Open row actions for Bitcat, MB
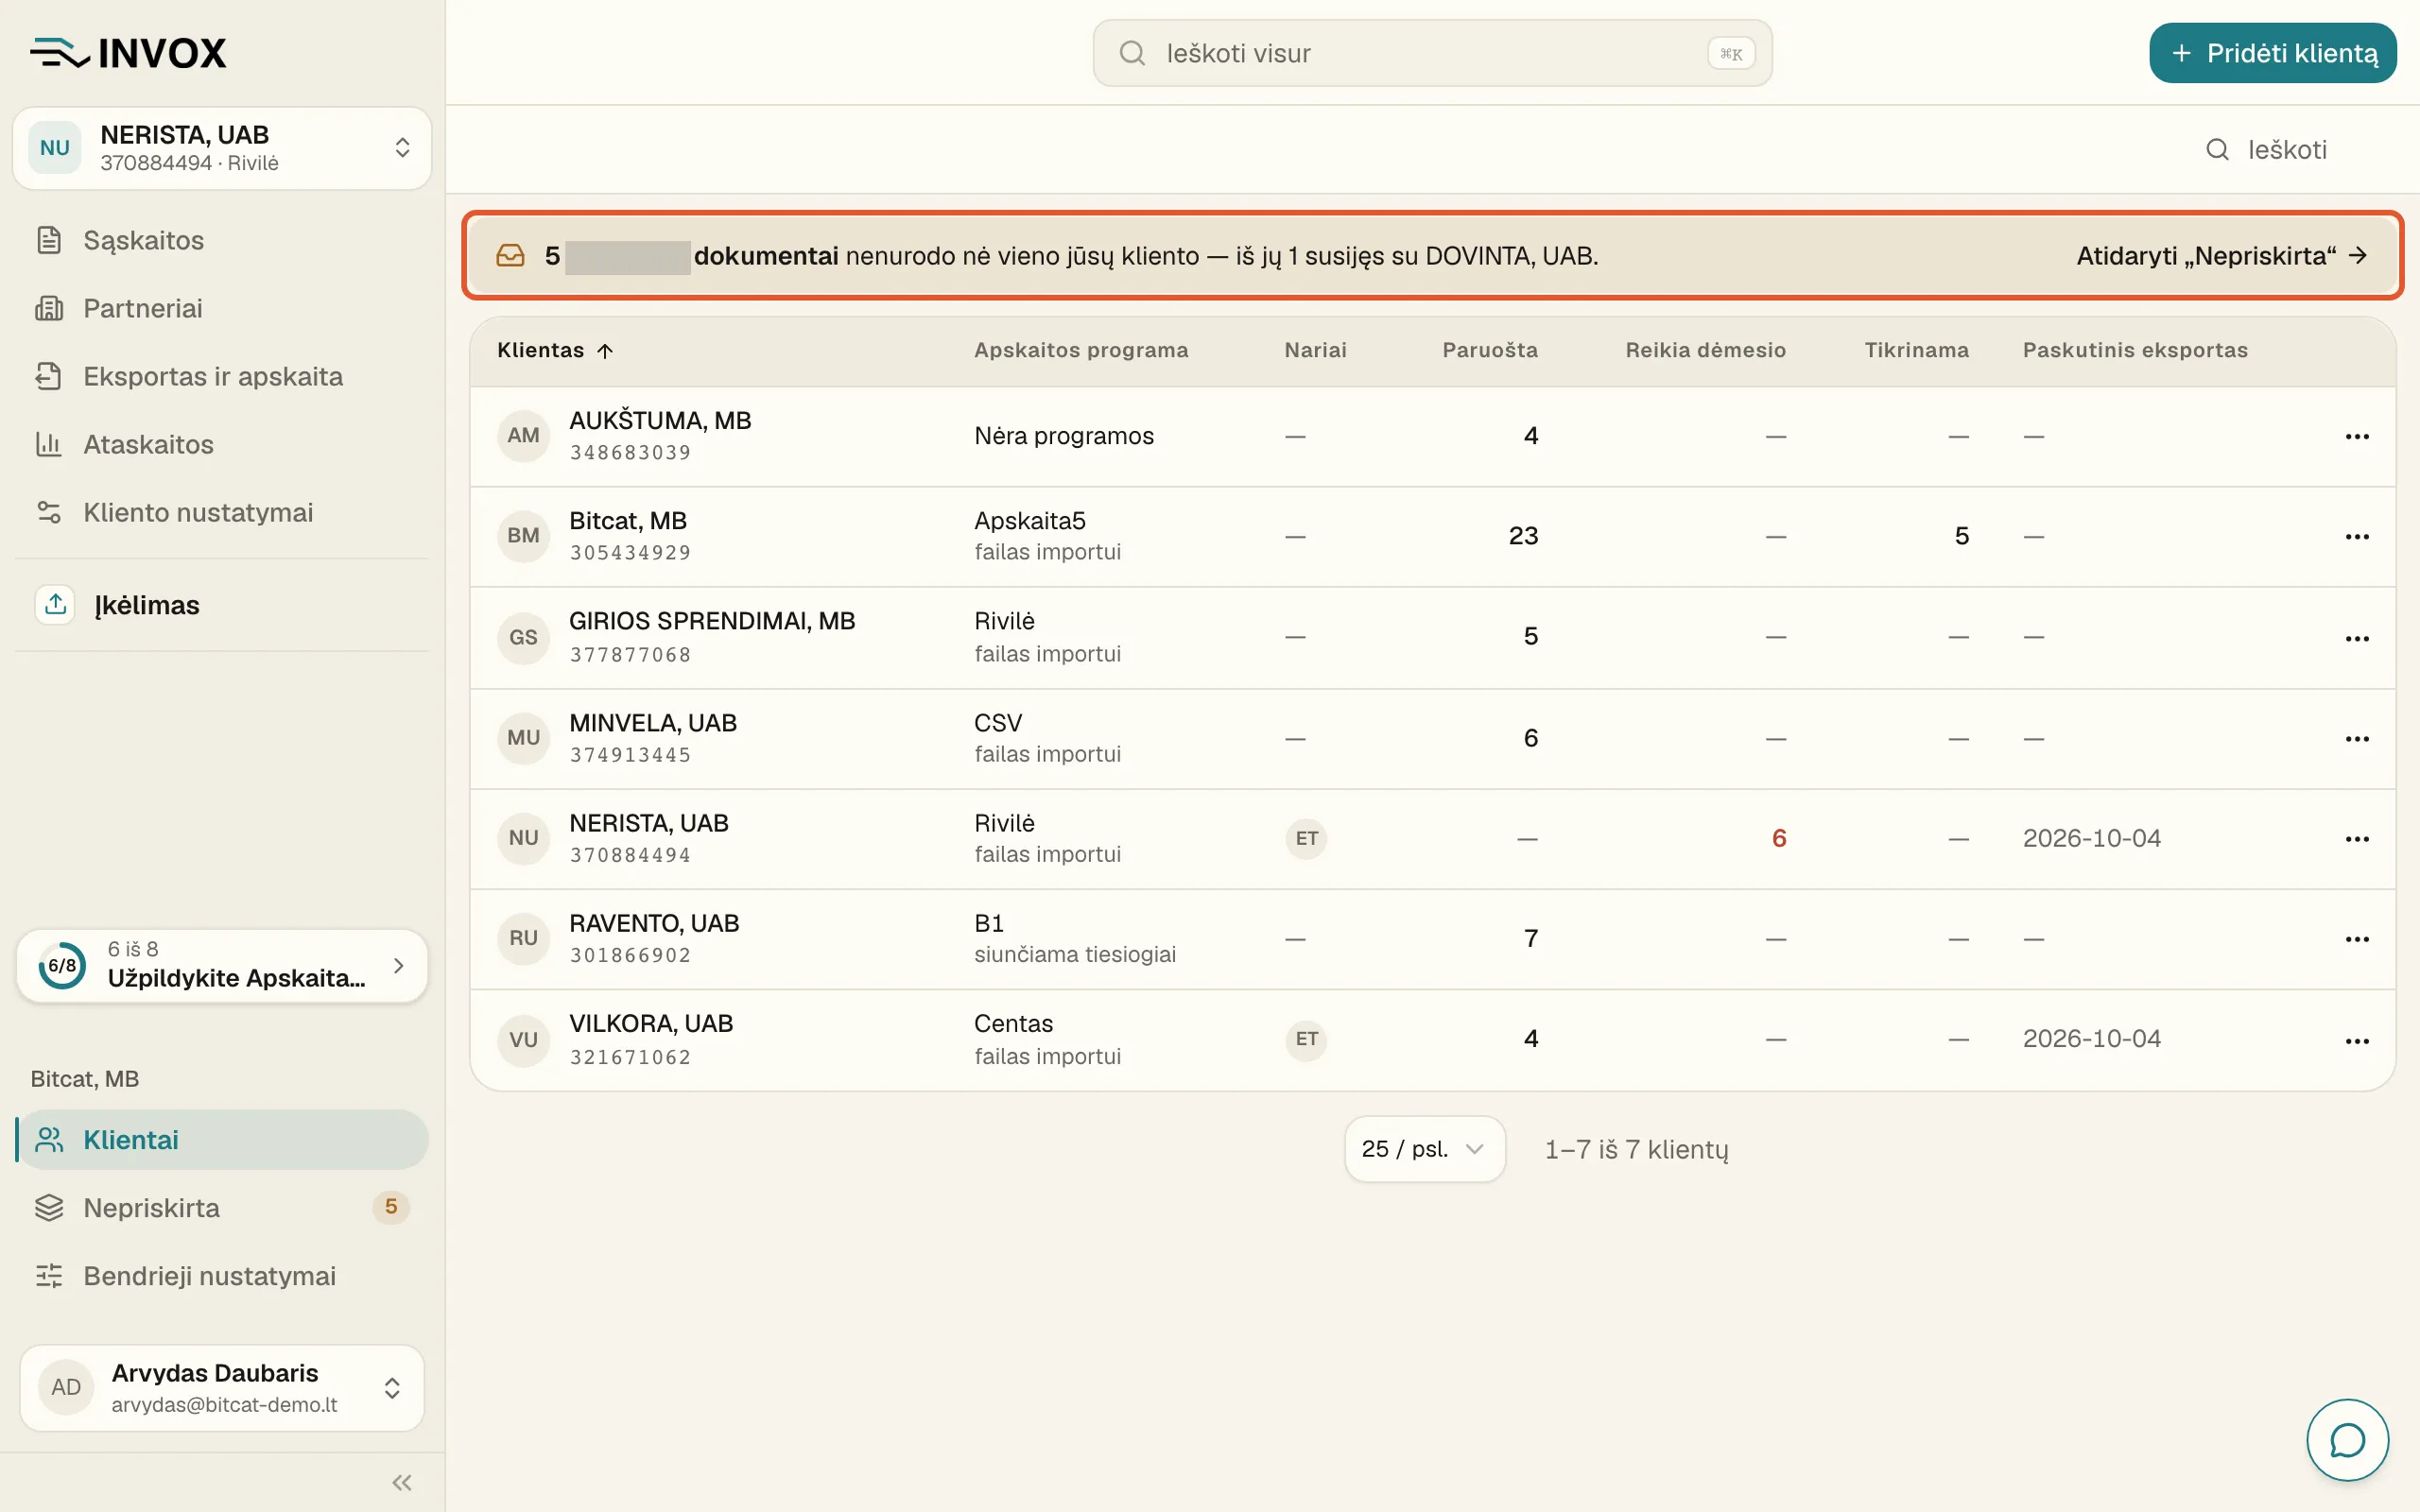Screen dimensions: 2420x1512 [x=2357, y=536]
